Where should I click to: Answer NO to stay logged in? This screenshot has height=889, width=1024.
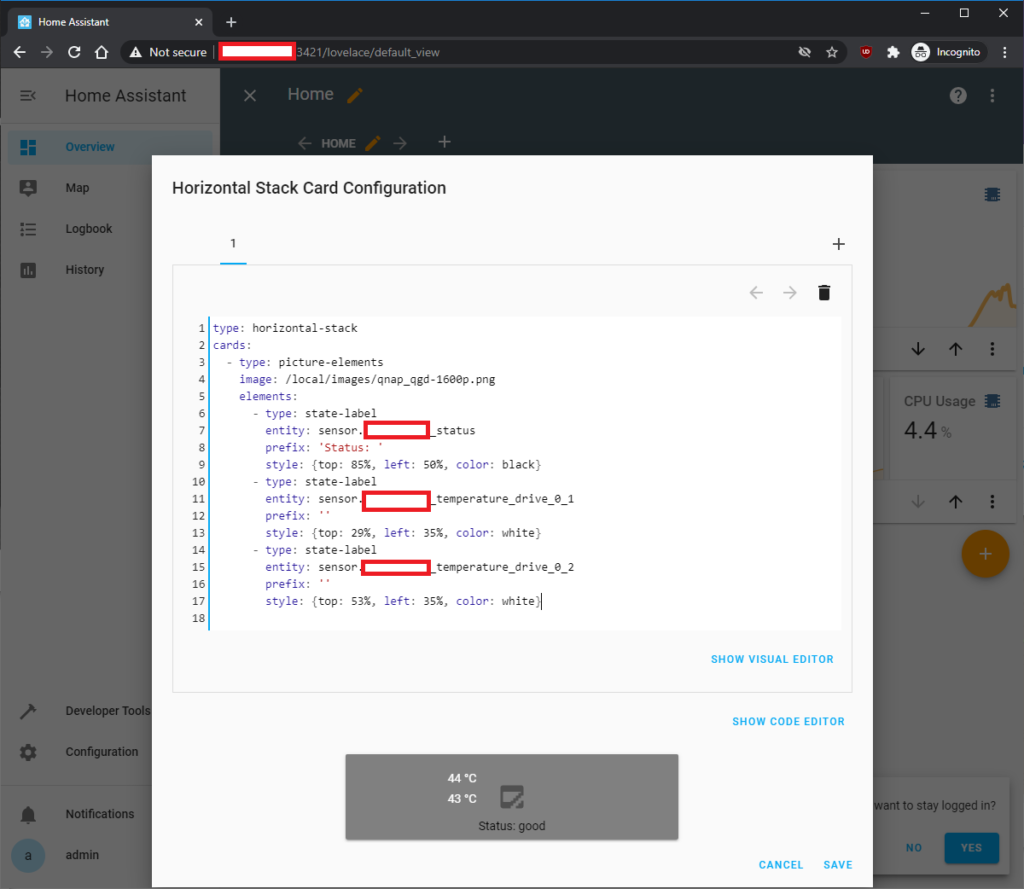tap(914, 848)
